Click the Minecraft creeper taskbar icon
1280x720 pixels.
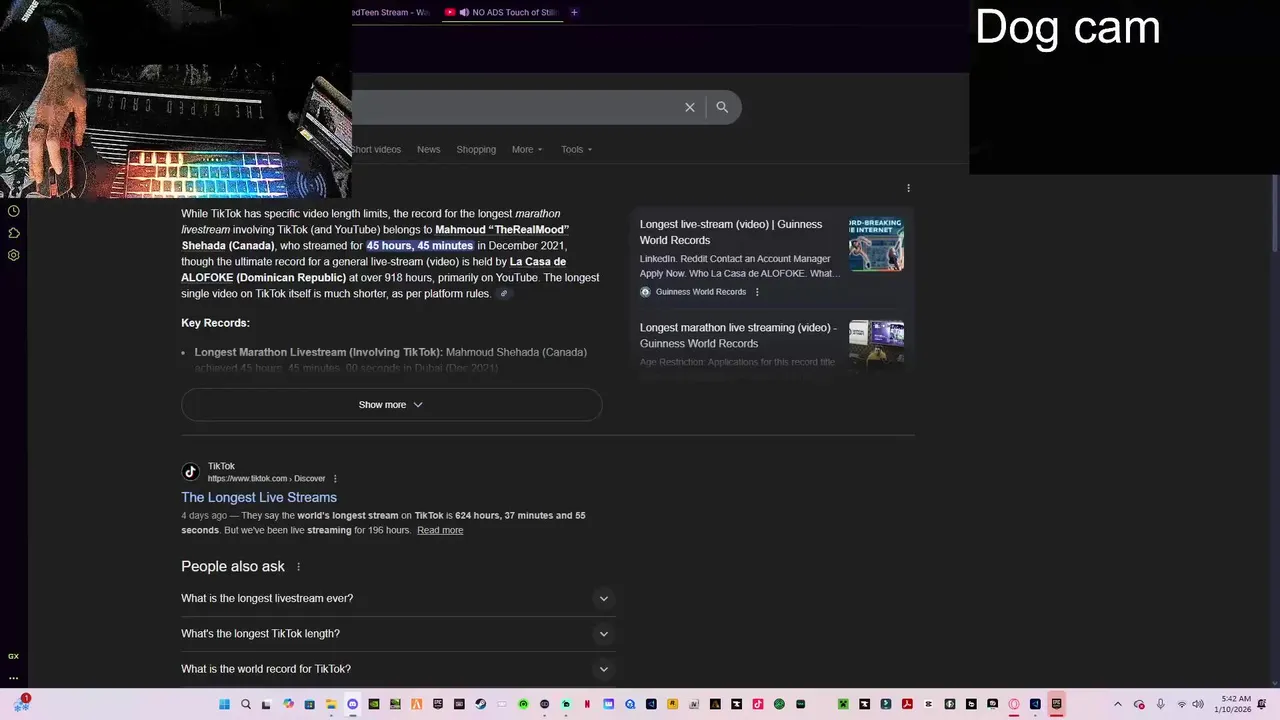point(842,704)
